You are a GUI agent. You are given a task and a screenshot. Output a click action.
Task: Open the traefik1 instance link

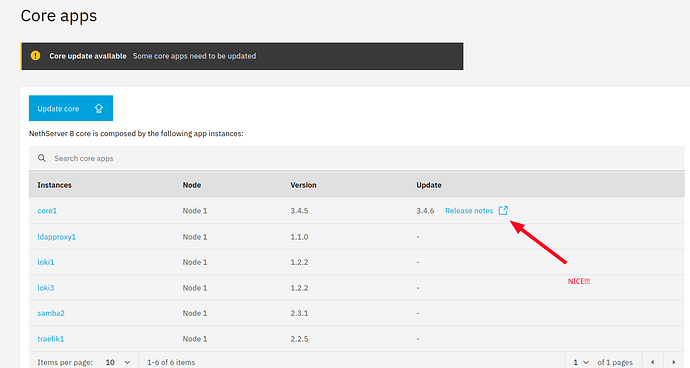(x=51, y=339)
